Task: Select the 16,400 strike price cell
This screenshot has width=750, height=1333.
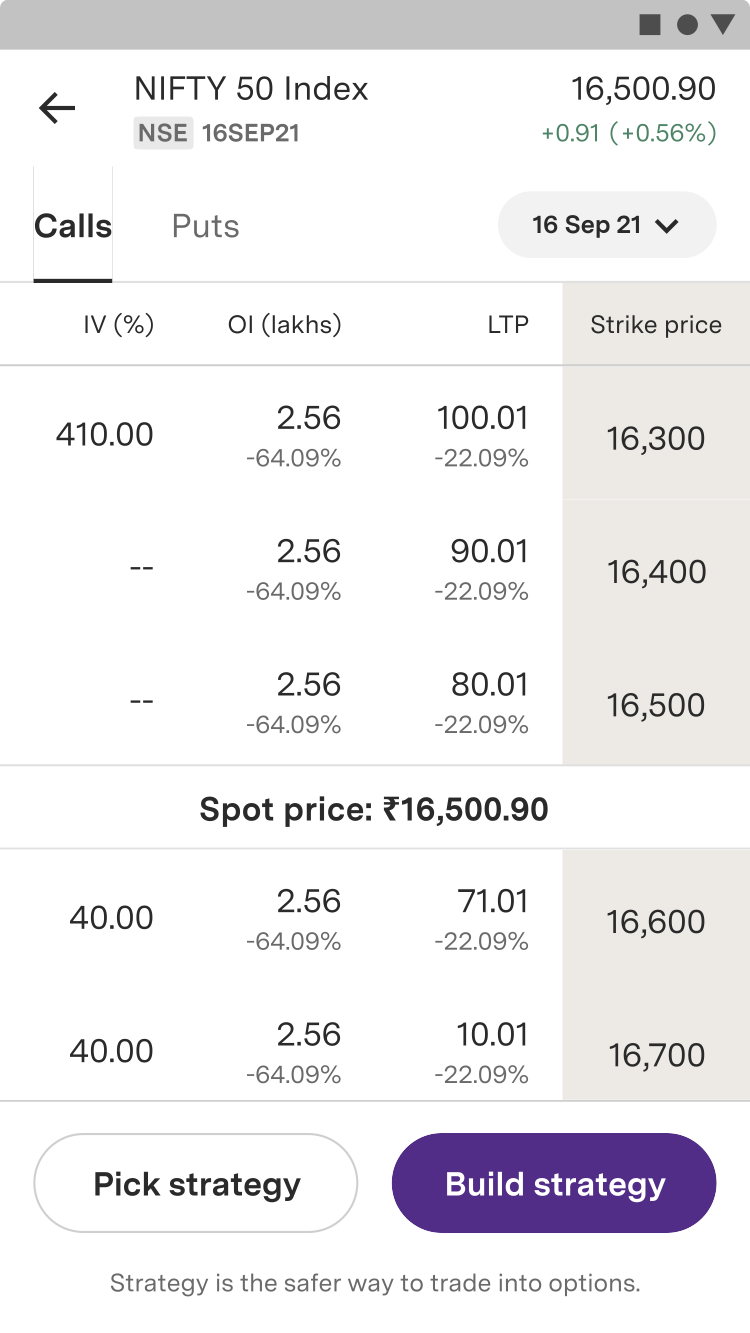Action: [x=656, y=572]
